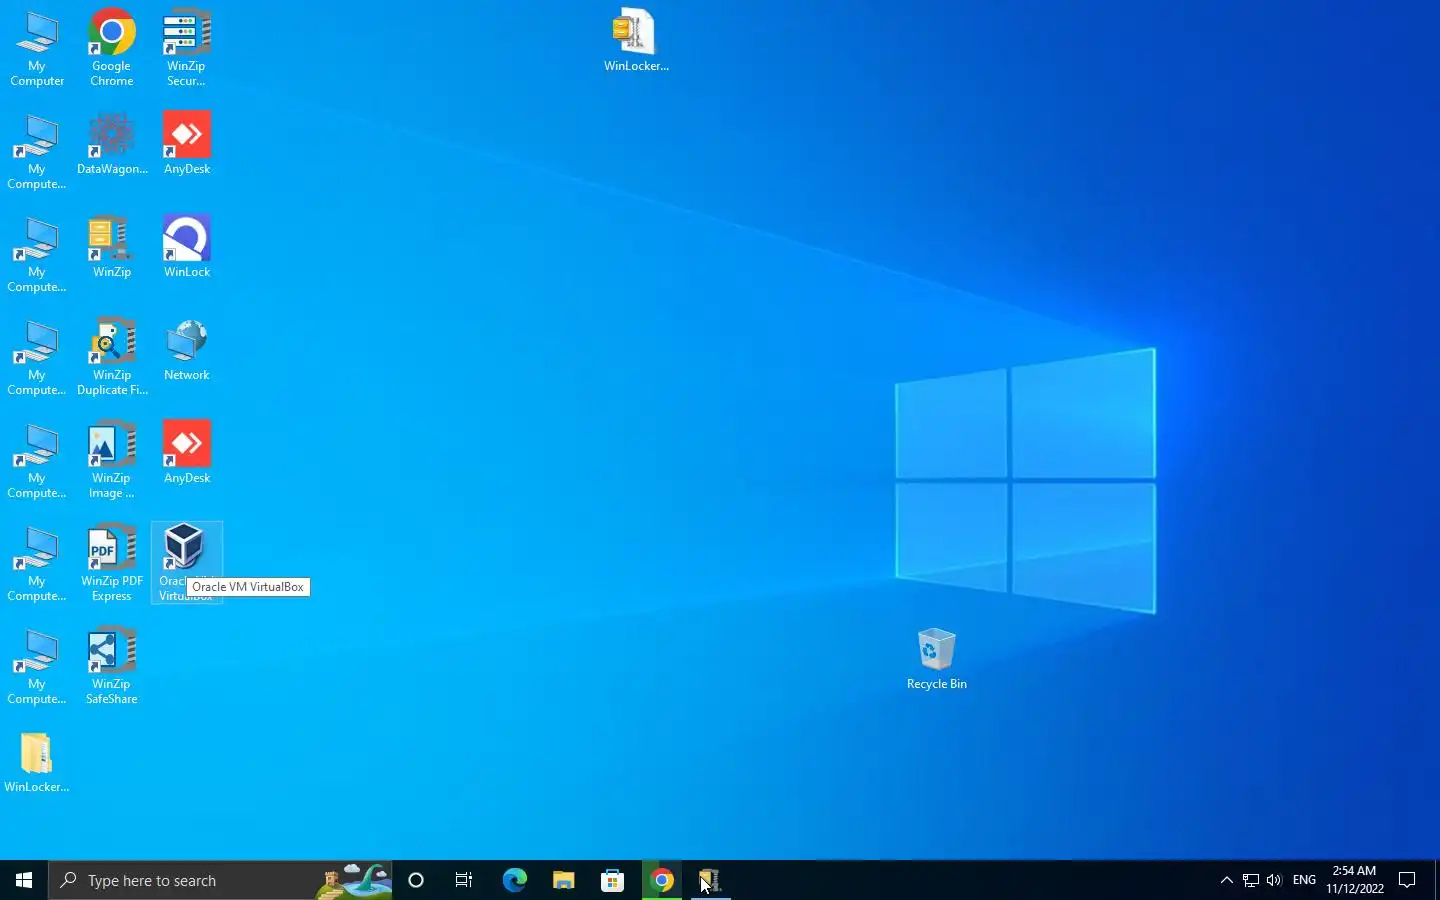Switch to the WinZip taskbar app
Screen dimensions: 1440x900
pyautogui.click(x=710, y=880)
